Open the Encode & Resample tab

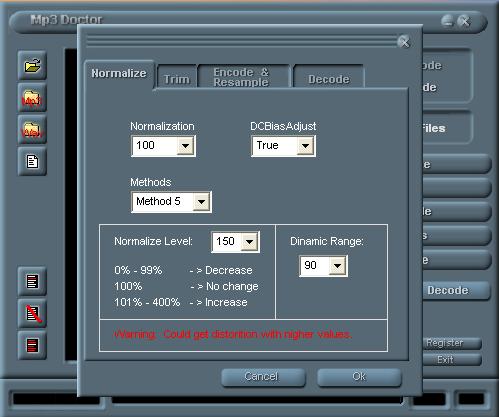click(x=244, y=77)
